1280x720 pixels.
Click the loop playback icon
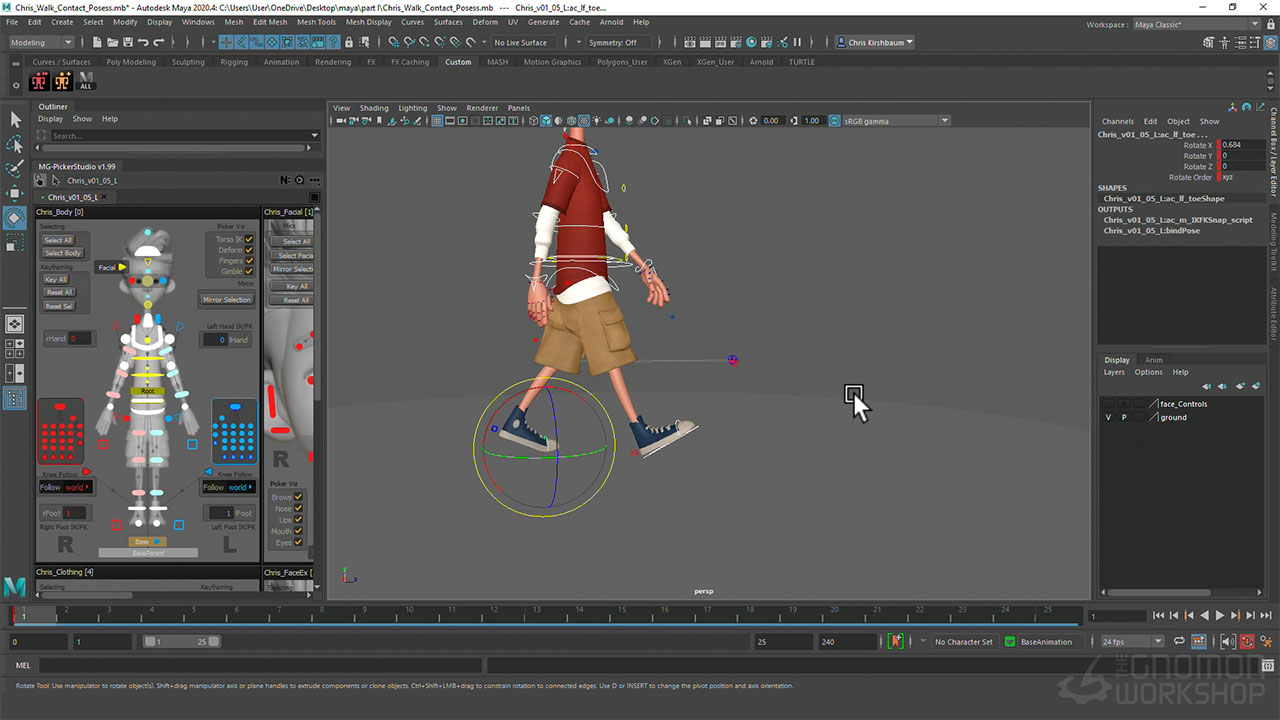tap(1179, 641)
